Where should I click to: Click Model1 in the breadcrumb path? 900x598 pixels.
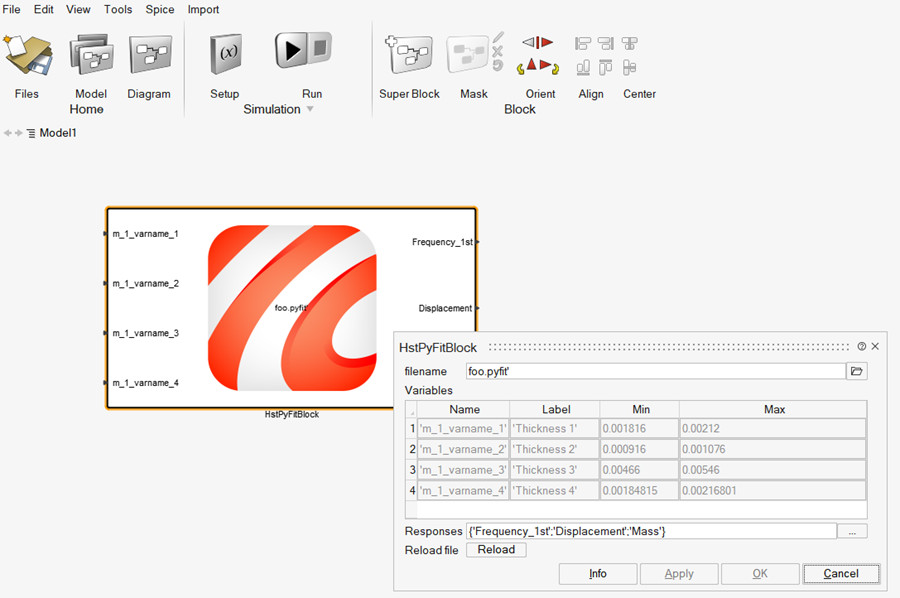pos(58,133)
